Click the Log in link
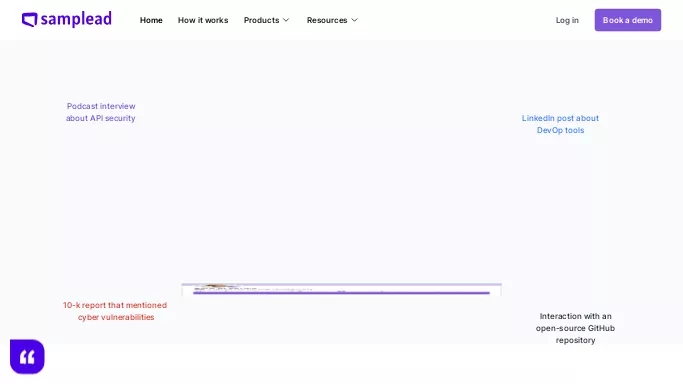Screen dimensions: 683x384 (567, 20)
